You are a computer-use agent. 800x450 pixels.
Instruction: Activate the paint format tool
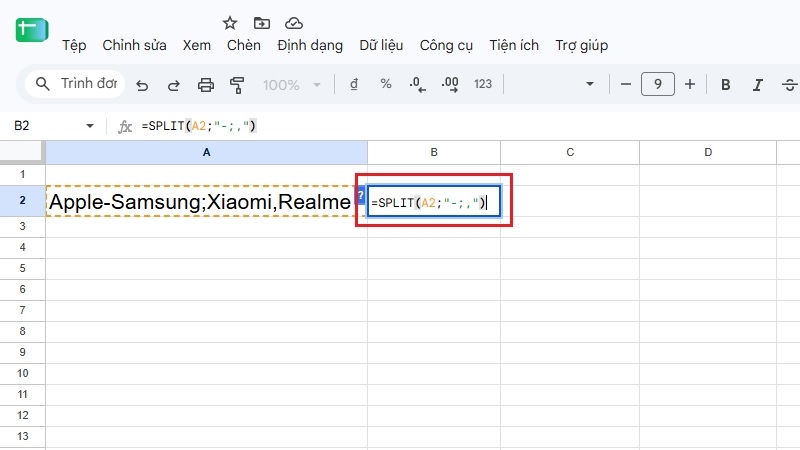tap(237, 85)
